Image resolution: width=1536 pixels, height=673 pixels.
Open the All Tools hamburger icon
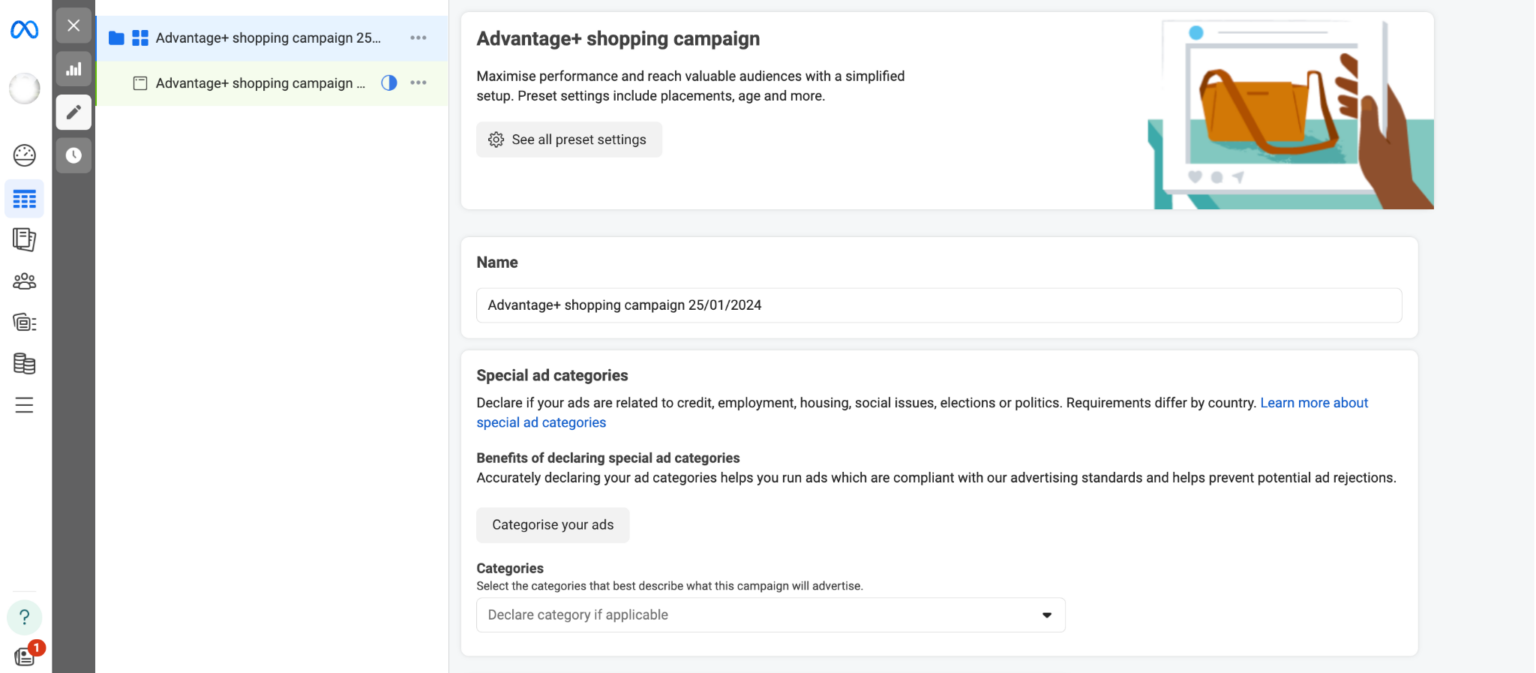pyautogui.click(x=24, y=404)
